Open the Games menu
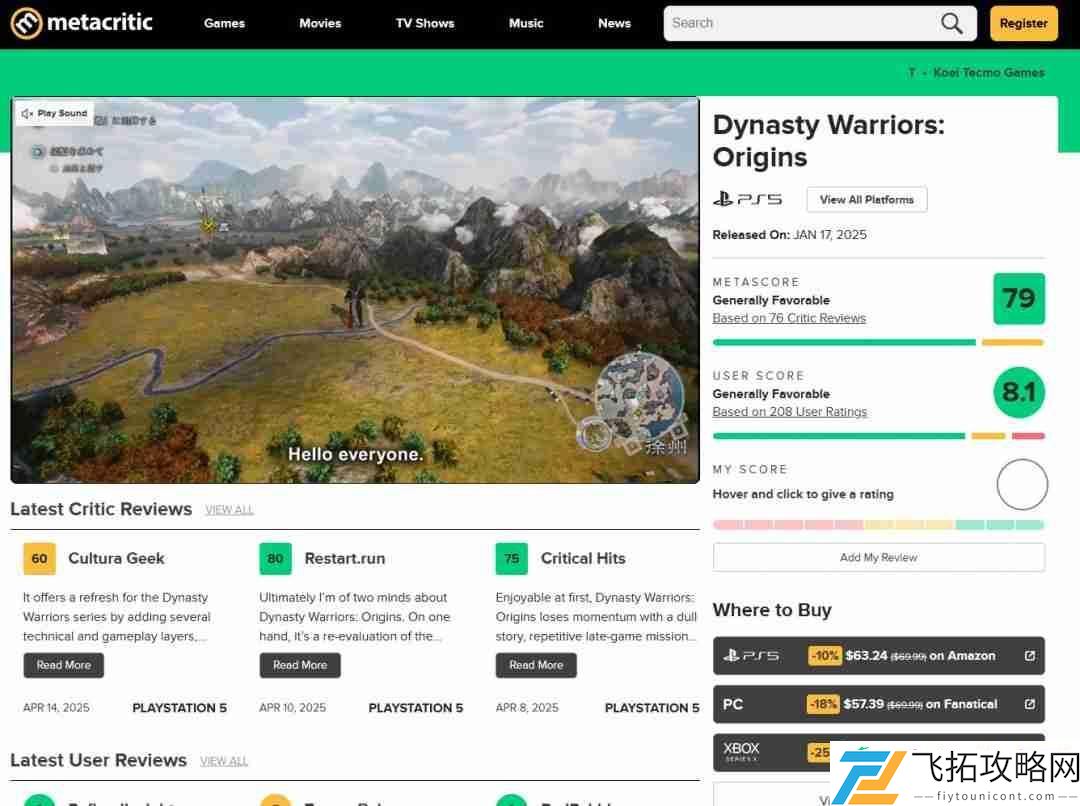The image size is (1080, 806). (x=225, y=23)
